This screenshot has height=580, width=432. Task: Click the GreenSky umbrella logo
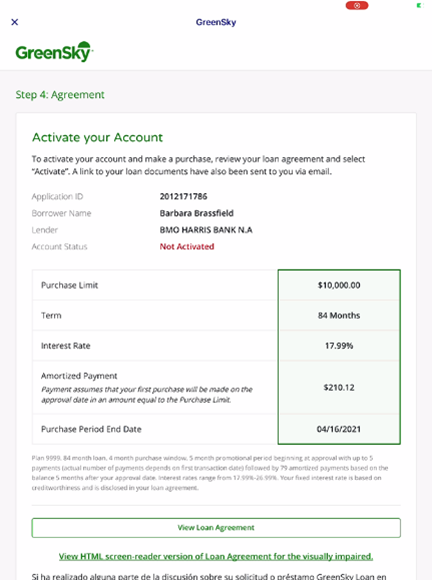(54, 51)
